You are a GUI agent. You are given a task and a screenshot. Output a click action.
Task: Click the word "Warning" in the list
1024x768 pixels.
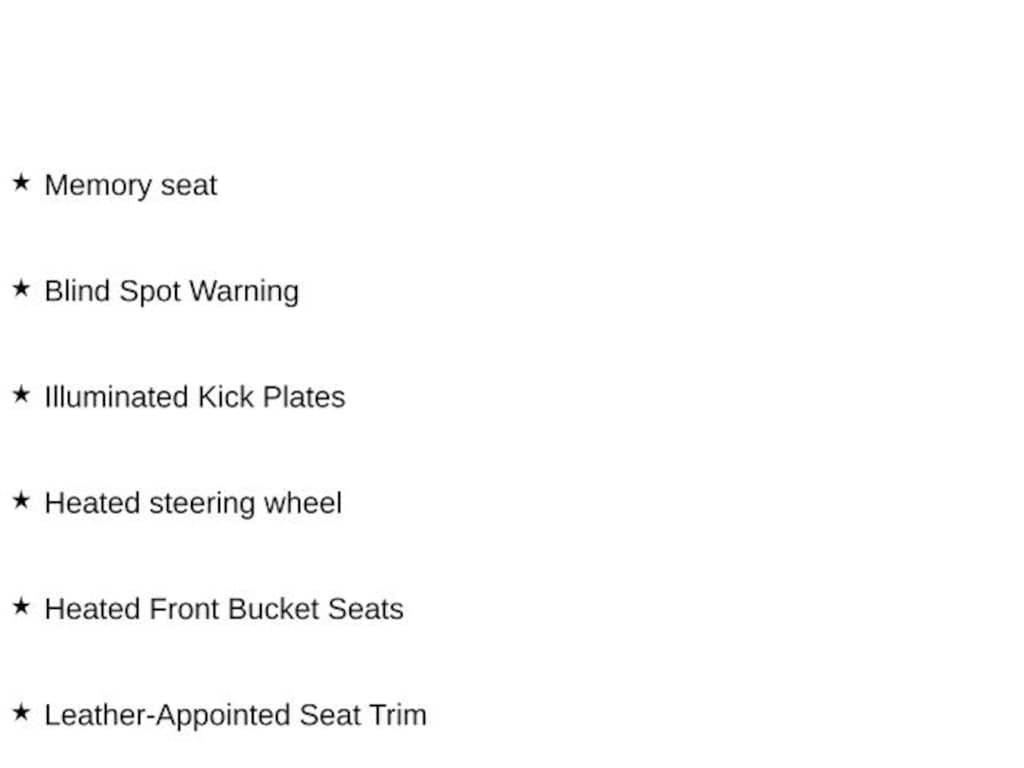coord(244,291)
